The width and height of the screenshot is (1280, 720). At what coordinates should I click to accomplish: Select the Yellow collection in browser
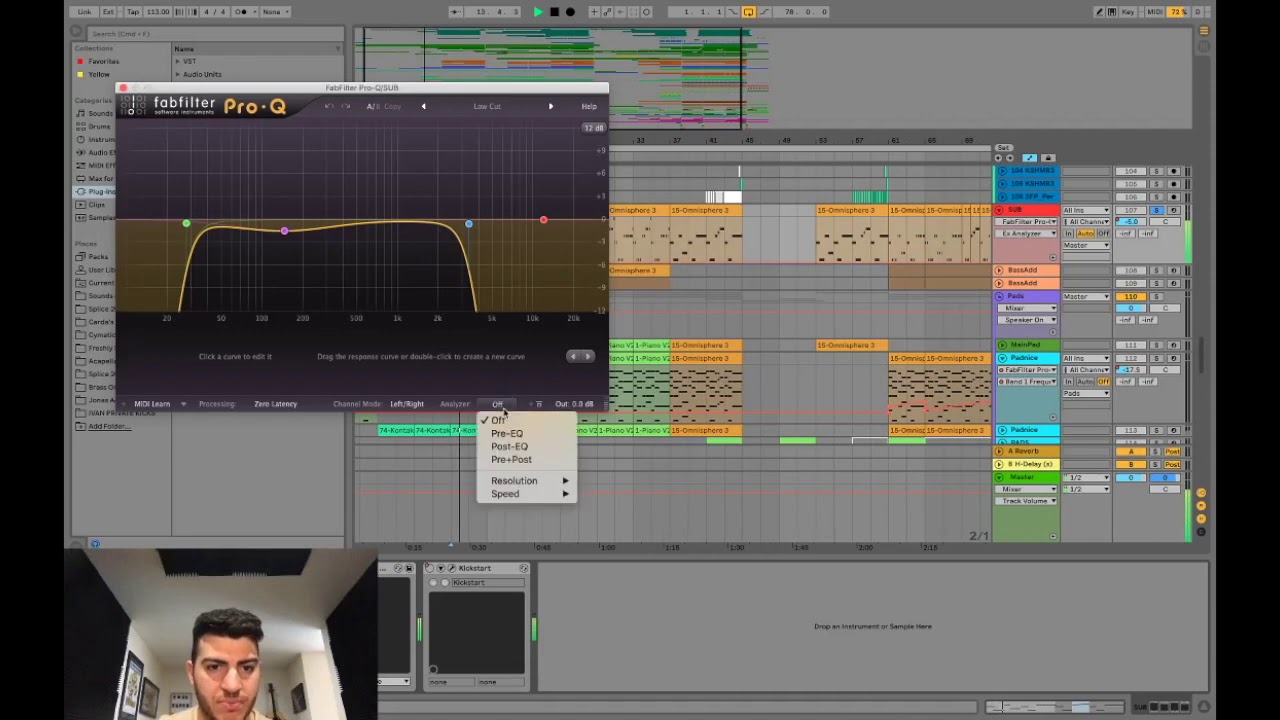[x=99, y=74]
